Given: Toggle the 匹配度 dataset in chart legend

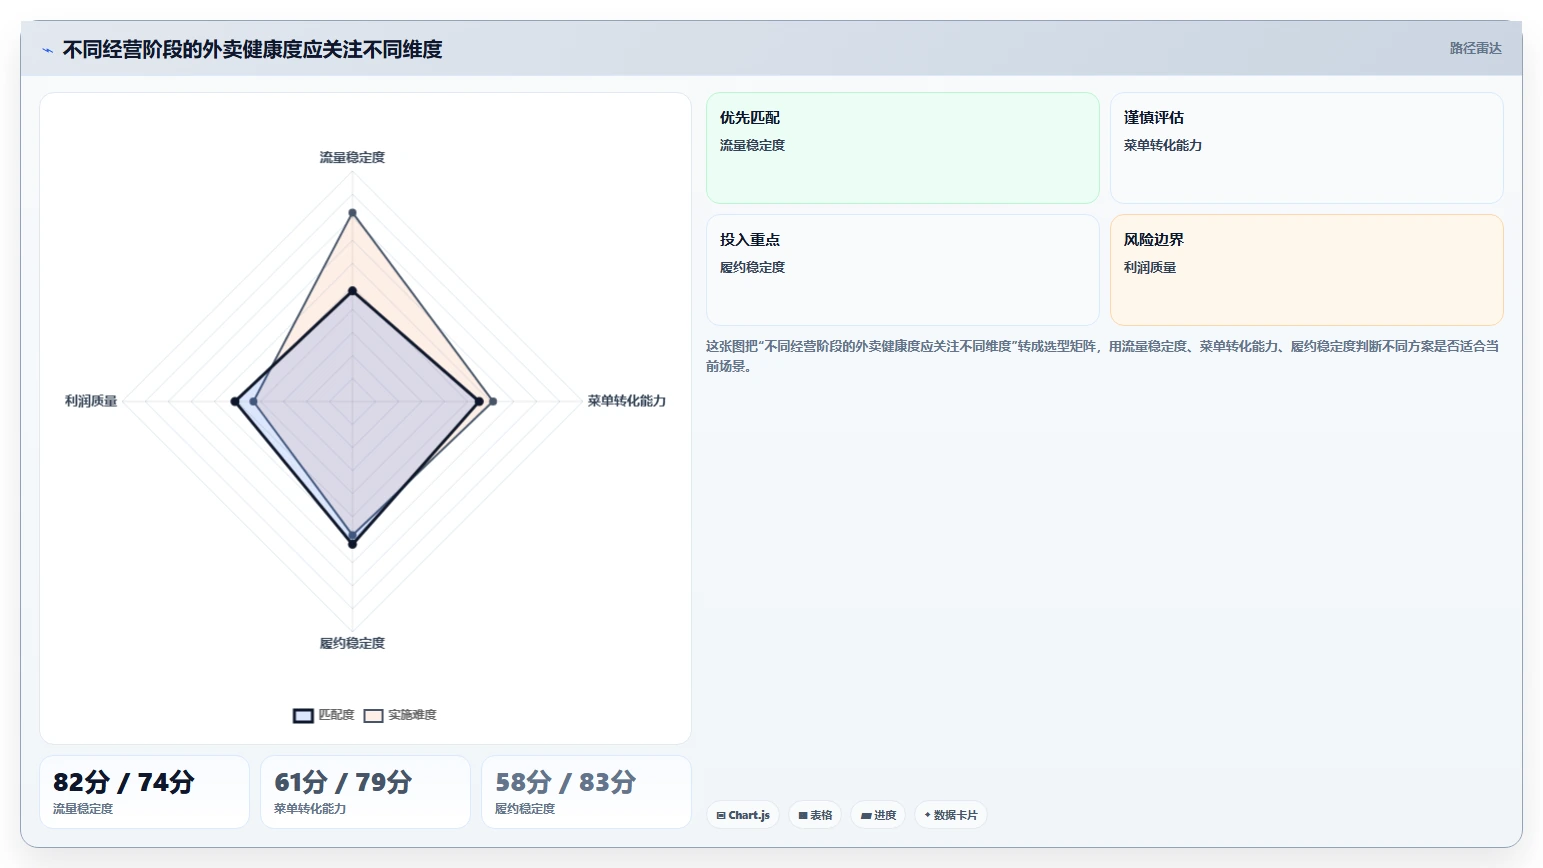Looking at the screenshot, I should tap(324, 715).
